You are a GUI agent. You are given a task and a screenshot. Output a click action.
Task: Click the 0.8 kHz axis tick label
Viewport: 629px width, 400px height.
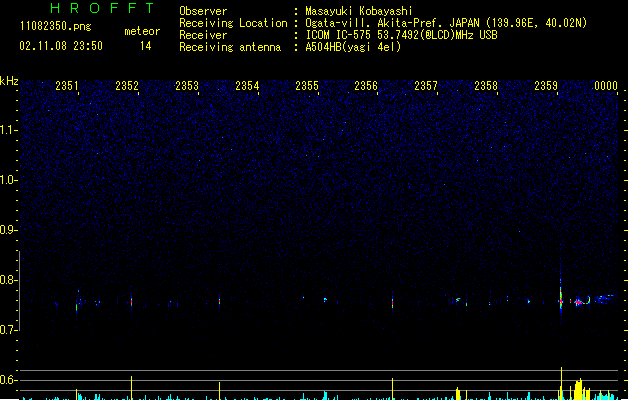(7, 280)
